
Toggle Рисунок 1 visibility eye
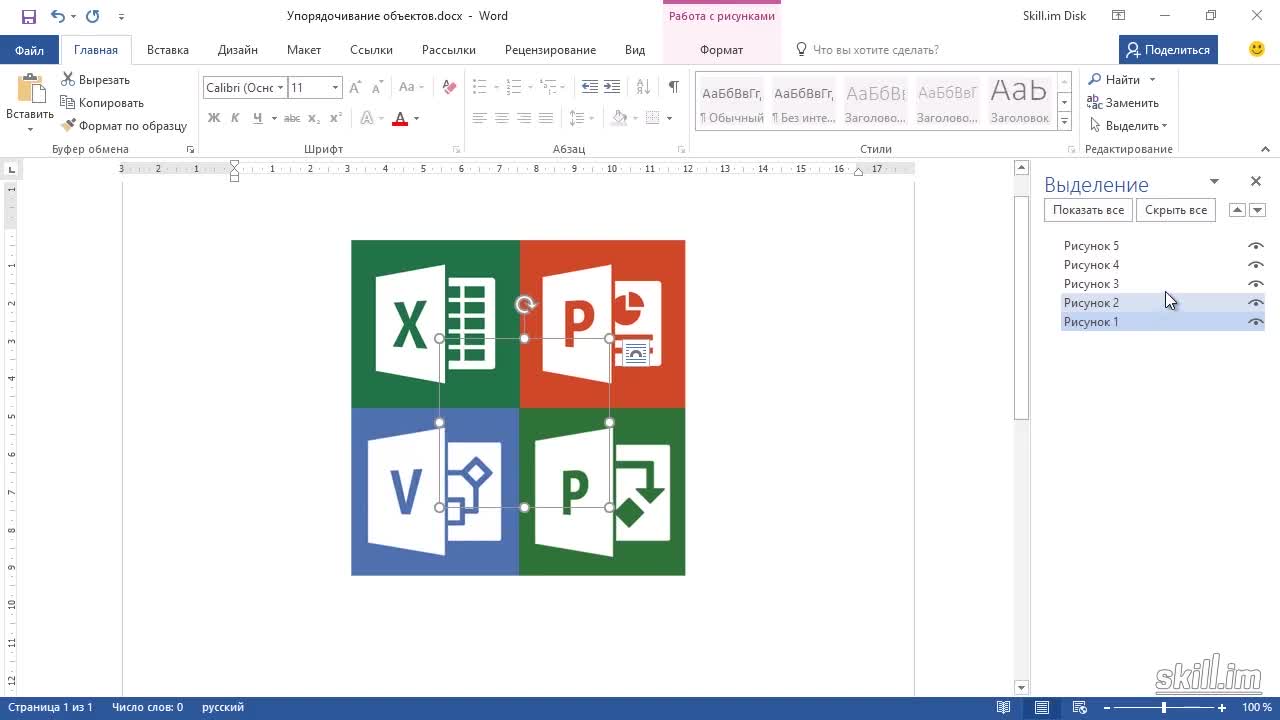(x=1256, y=322)
